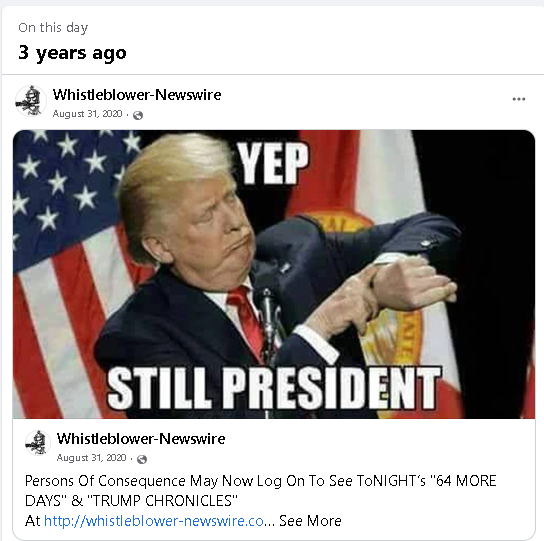Open the Still President meme image
544x541 pixels.
pos(274,274)
